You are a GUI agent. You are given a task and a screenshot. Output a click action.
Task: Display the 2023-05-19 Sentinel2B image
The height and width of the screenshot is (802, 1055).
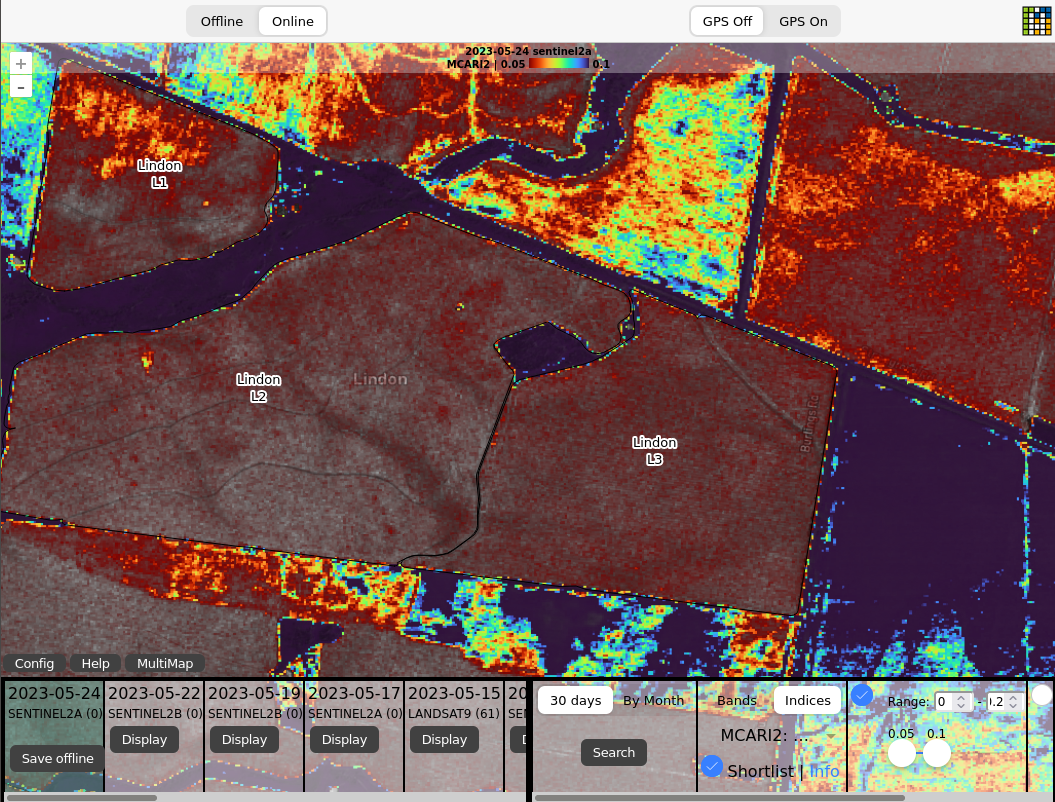(244, 739)
